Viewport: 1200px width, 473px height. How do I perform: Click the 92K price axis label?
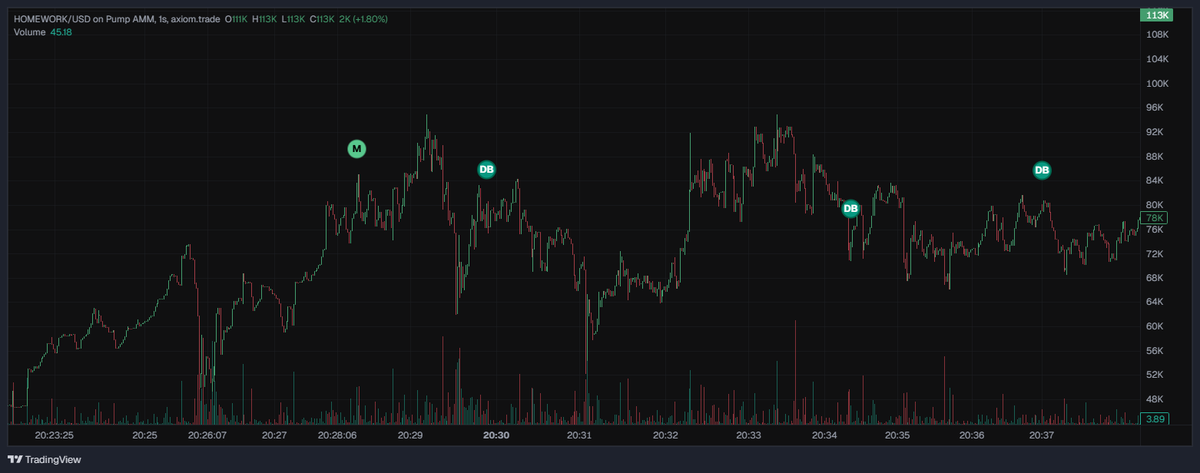point(1157,132)
